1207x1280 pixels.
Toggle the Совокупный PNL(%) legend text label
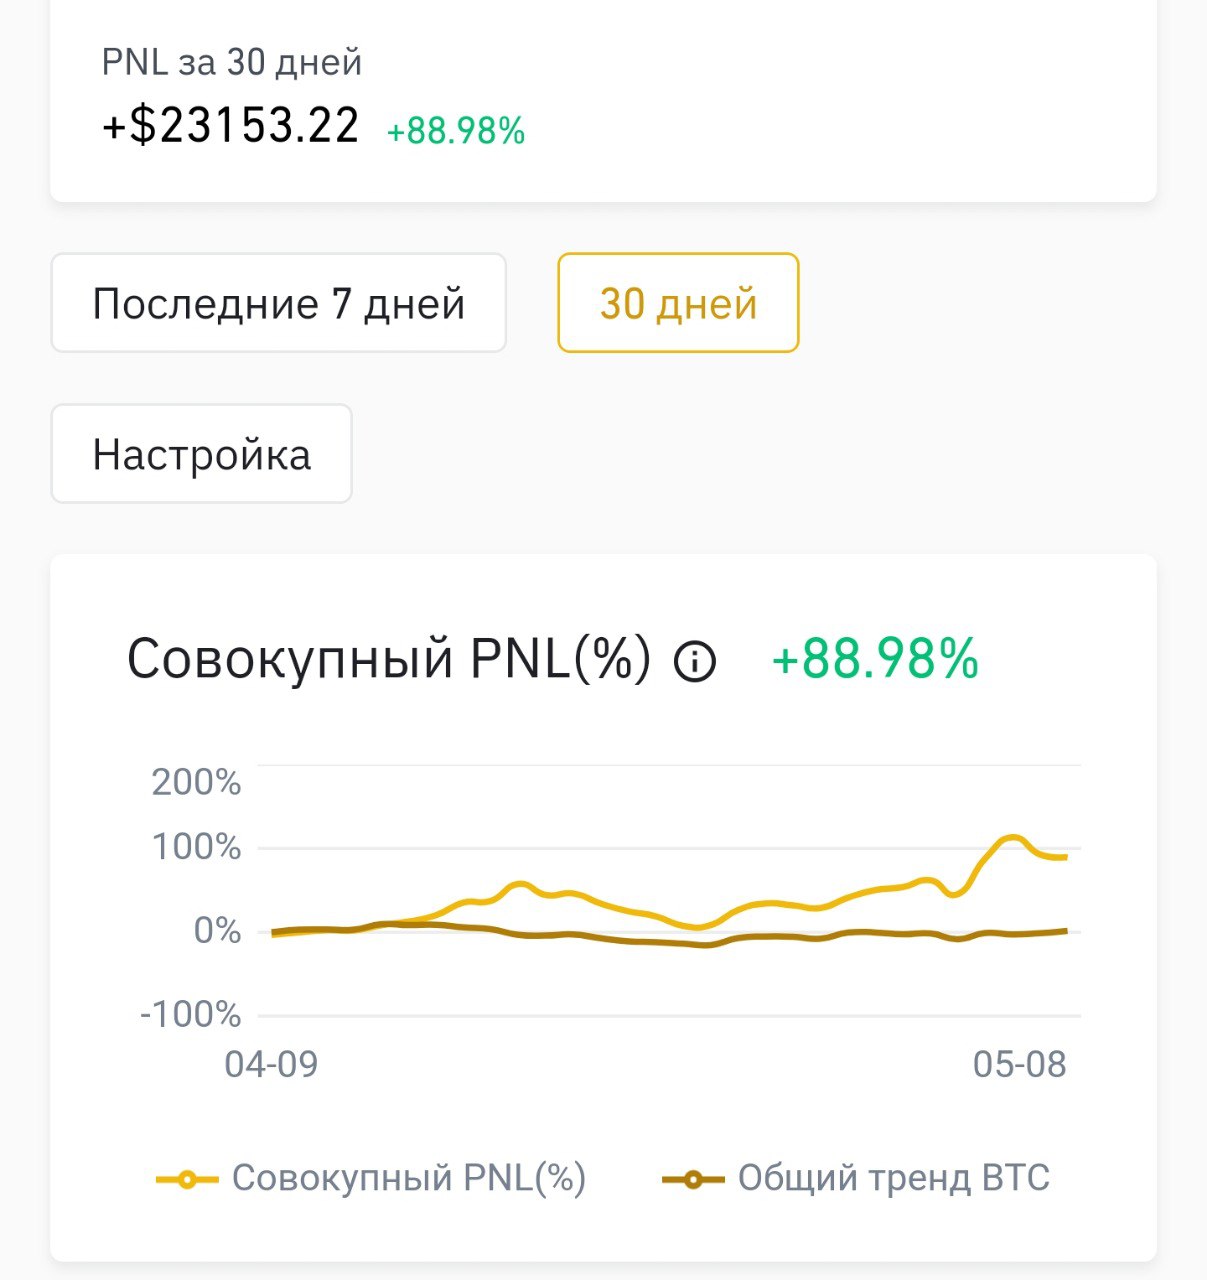click(408, 1178)
